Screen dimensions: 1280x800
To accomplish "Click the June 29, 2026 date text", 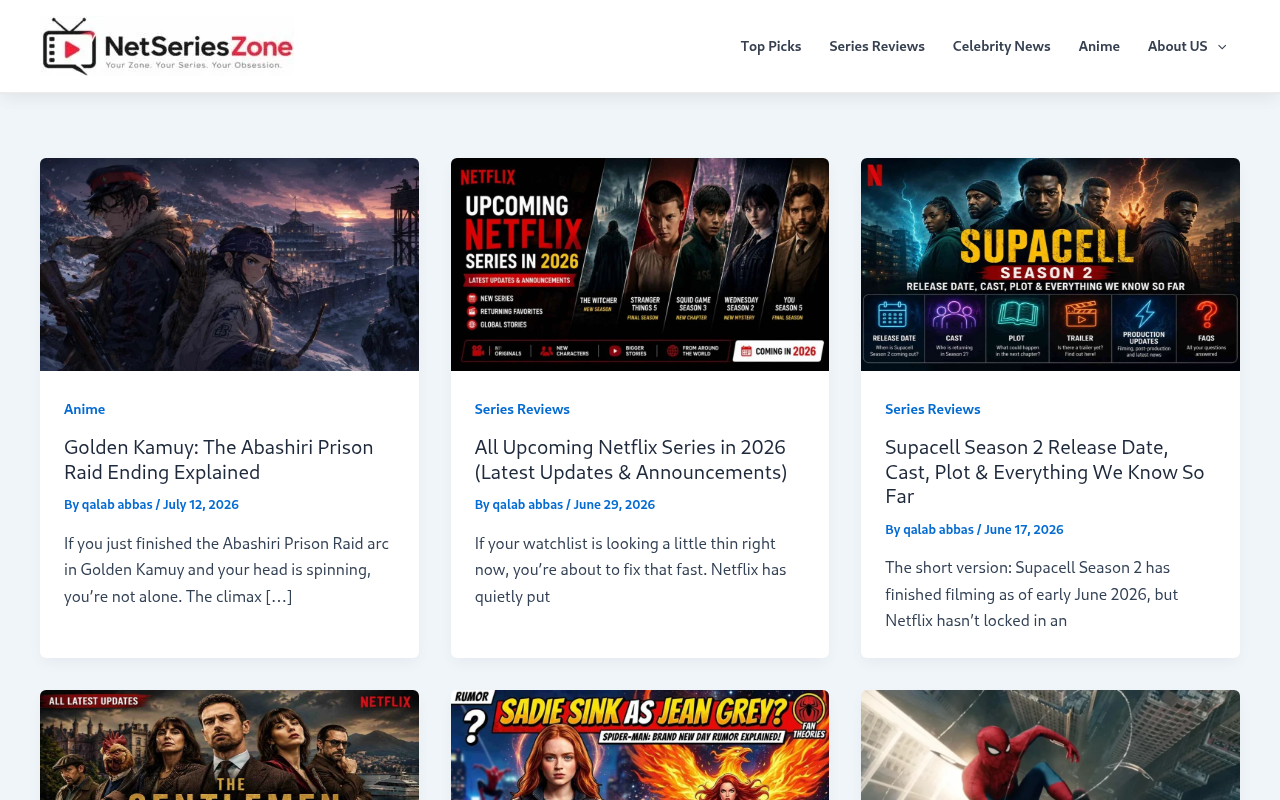I will click(614, 505).
